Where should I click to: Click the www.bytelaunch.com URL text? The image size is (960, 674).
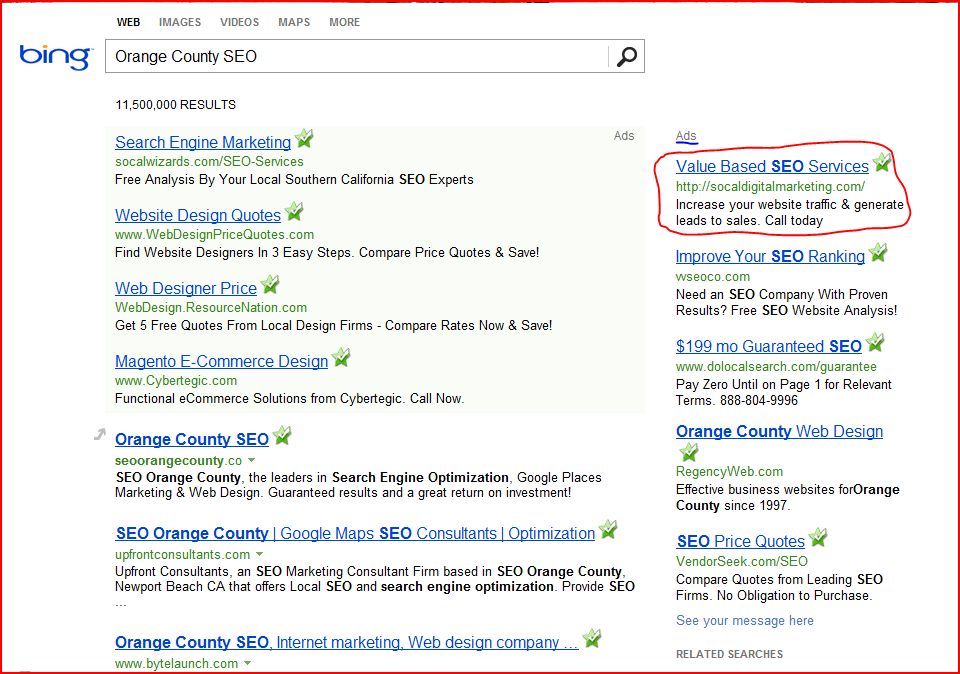pyautogui.click(x=176, y=664)
